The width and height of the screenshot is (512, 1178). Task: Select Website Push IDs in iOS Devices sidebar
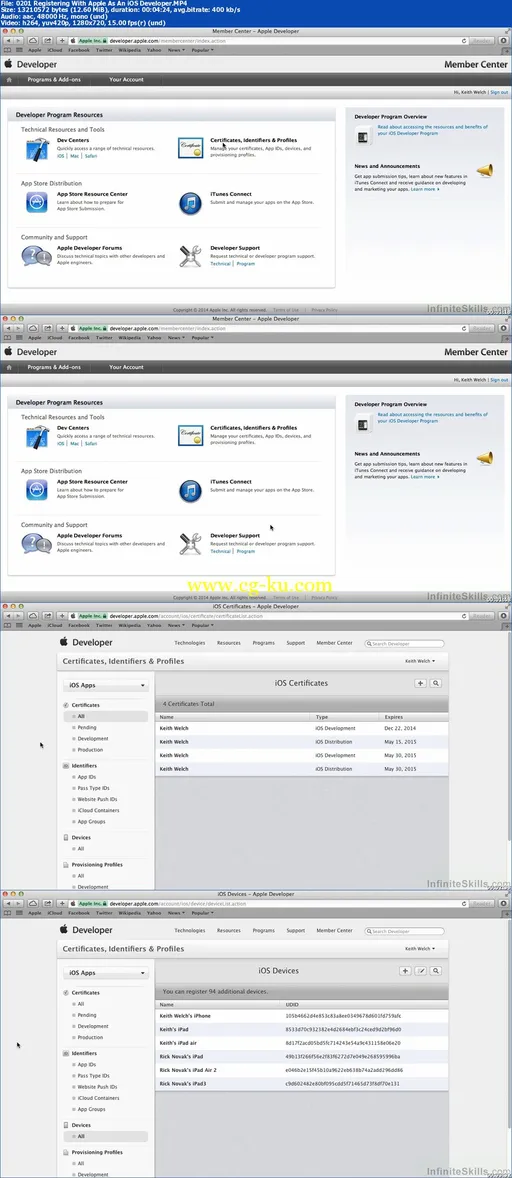coord(97,1087)
